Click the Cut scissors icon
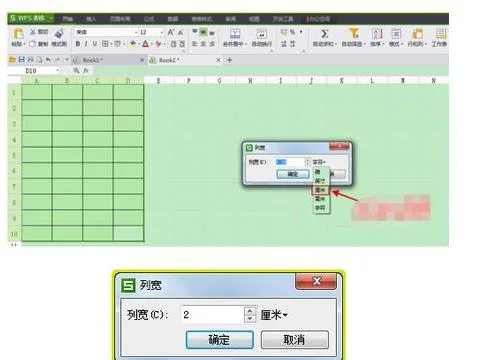 click(x=33, y=32)
